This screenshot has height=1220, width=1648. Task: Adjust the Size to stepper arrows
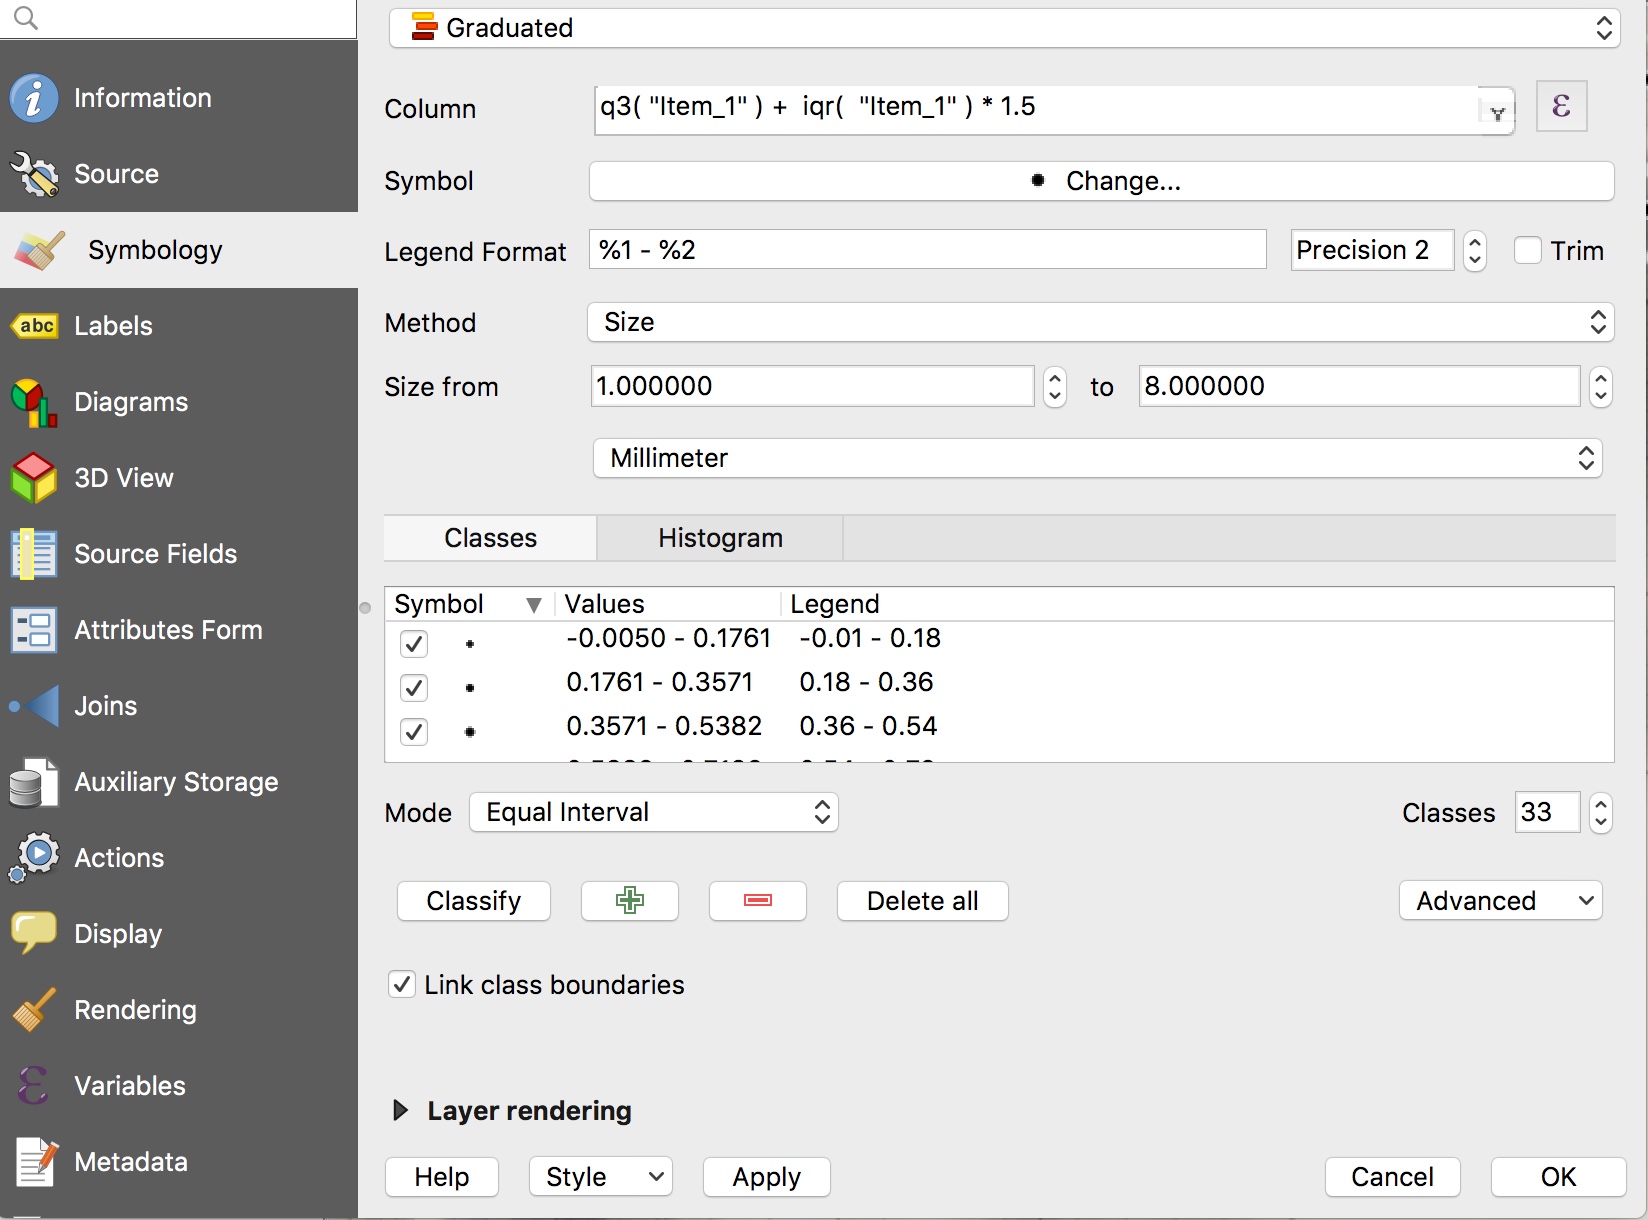point(1601,386)
